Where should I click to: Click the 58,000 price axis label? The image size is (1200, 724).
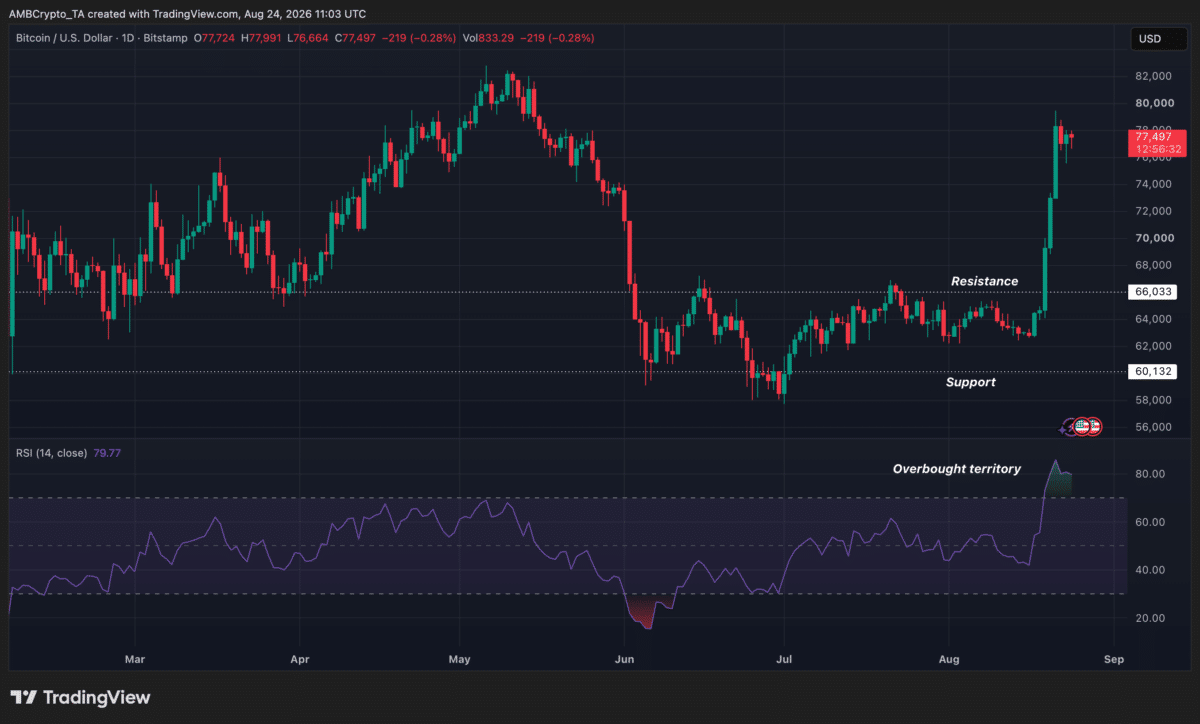[x=1154, y=400]
